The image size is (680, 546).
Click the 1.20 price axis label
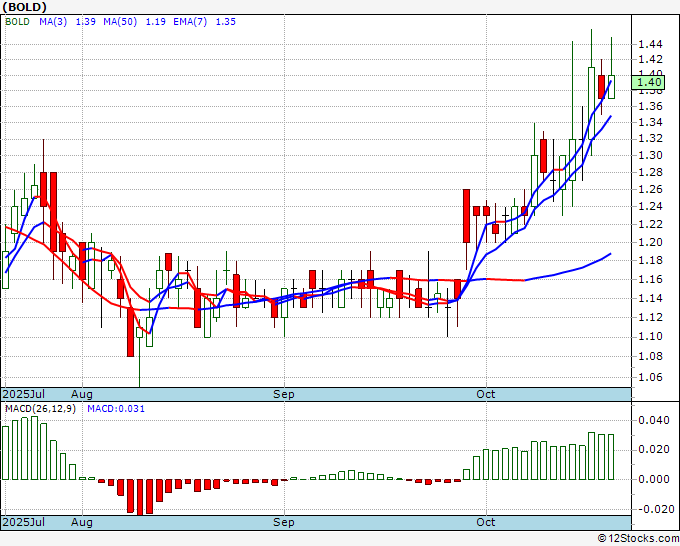650,242
